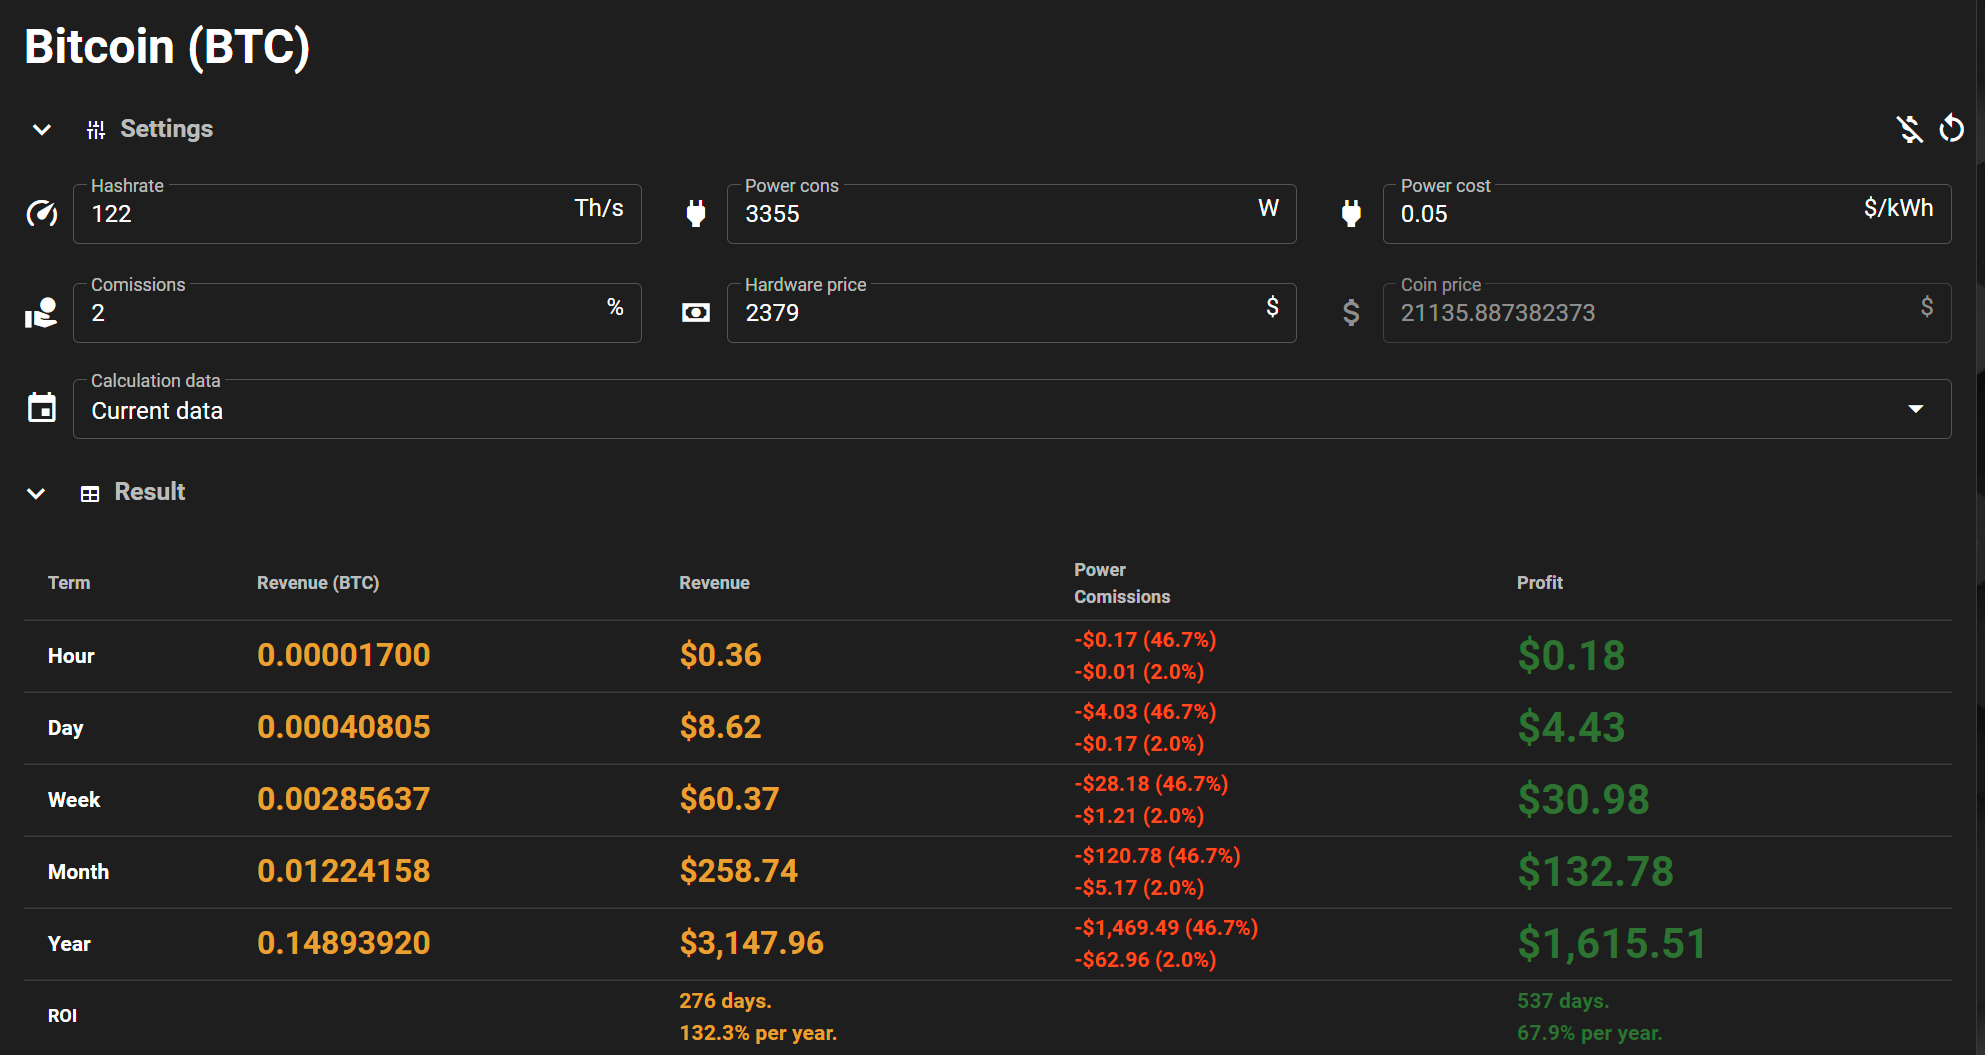
Task: Click daily BTC revenue 0.00040805
Action: (344, 727)
